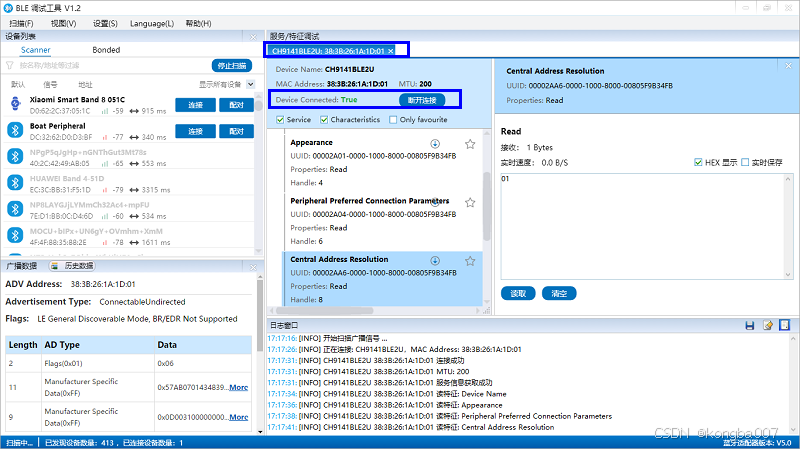Toggle the Service checkbox
The image size is (800, 449).
[280, 119]
